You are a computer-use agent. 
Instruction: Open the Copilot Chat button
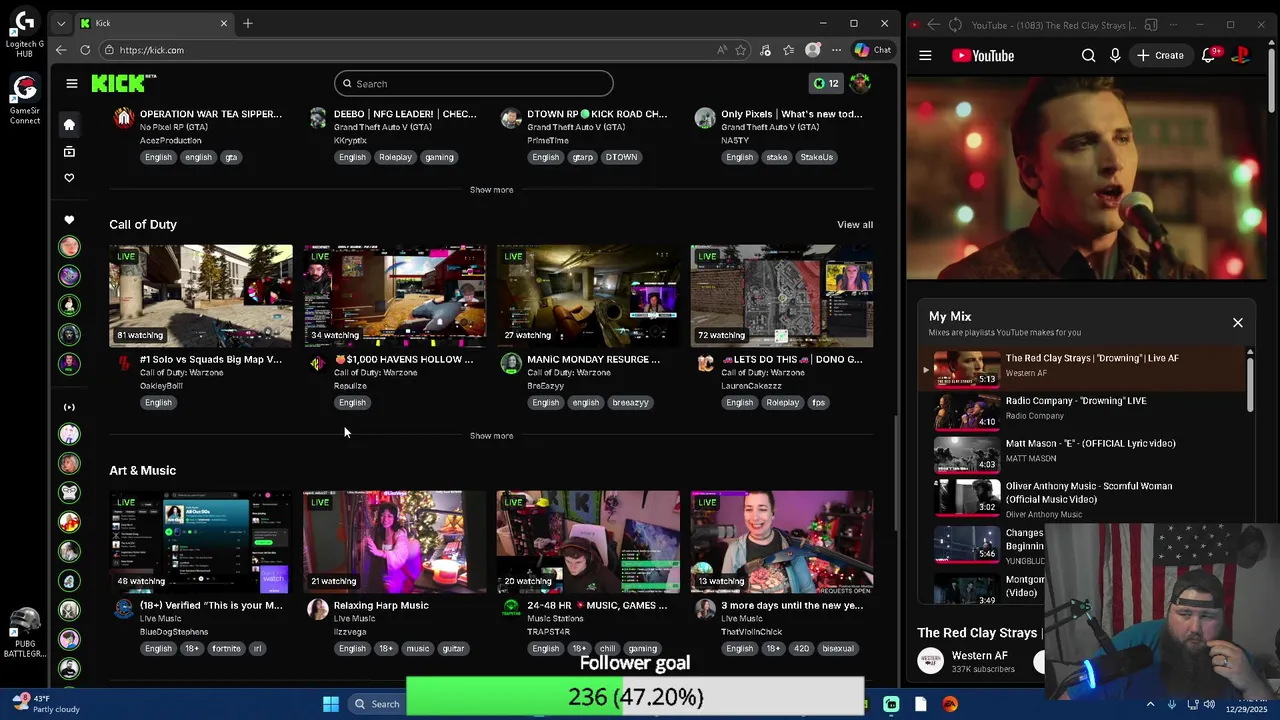(872, 50)
